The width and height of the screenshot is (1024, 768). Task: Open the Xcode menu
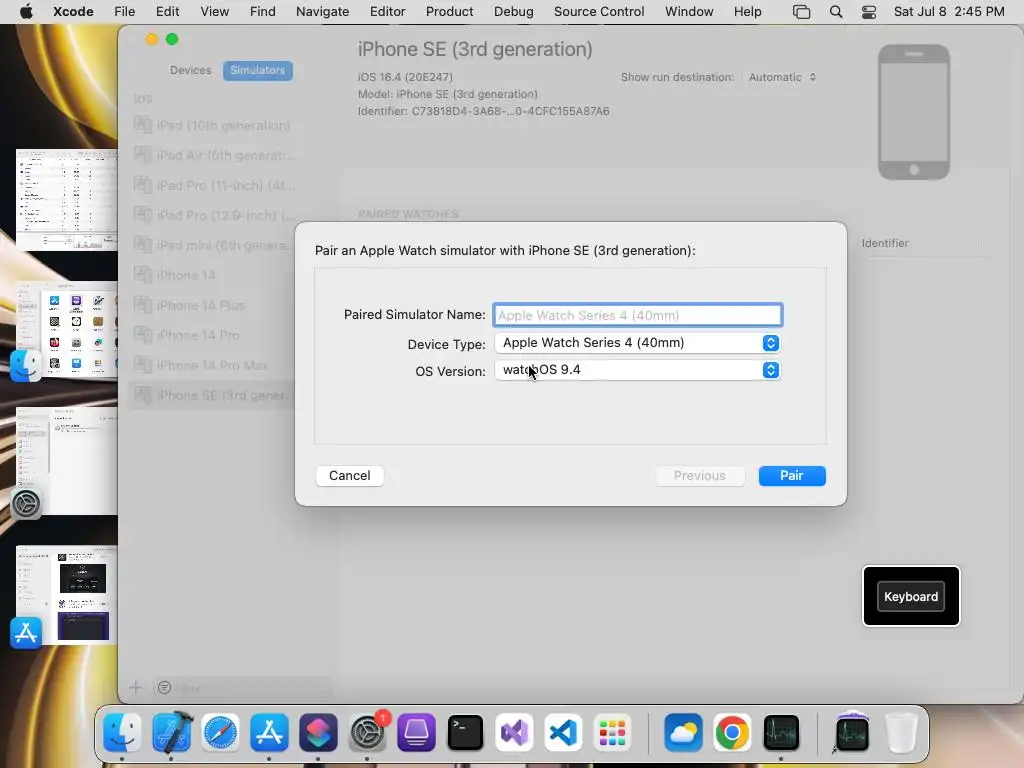tap(73, 12)
